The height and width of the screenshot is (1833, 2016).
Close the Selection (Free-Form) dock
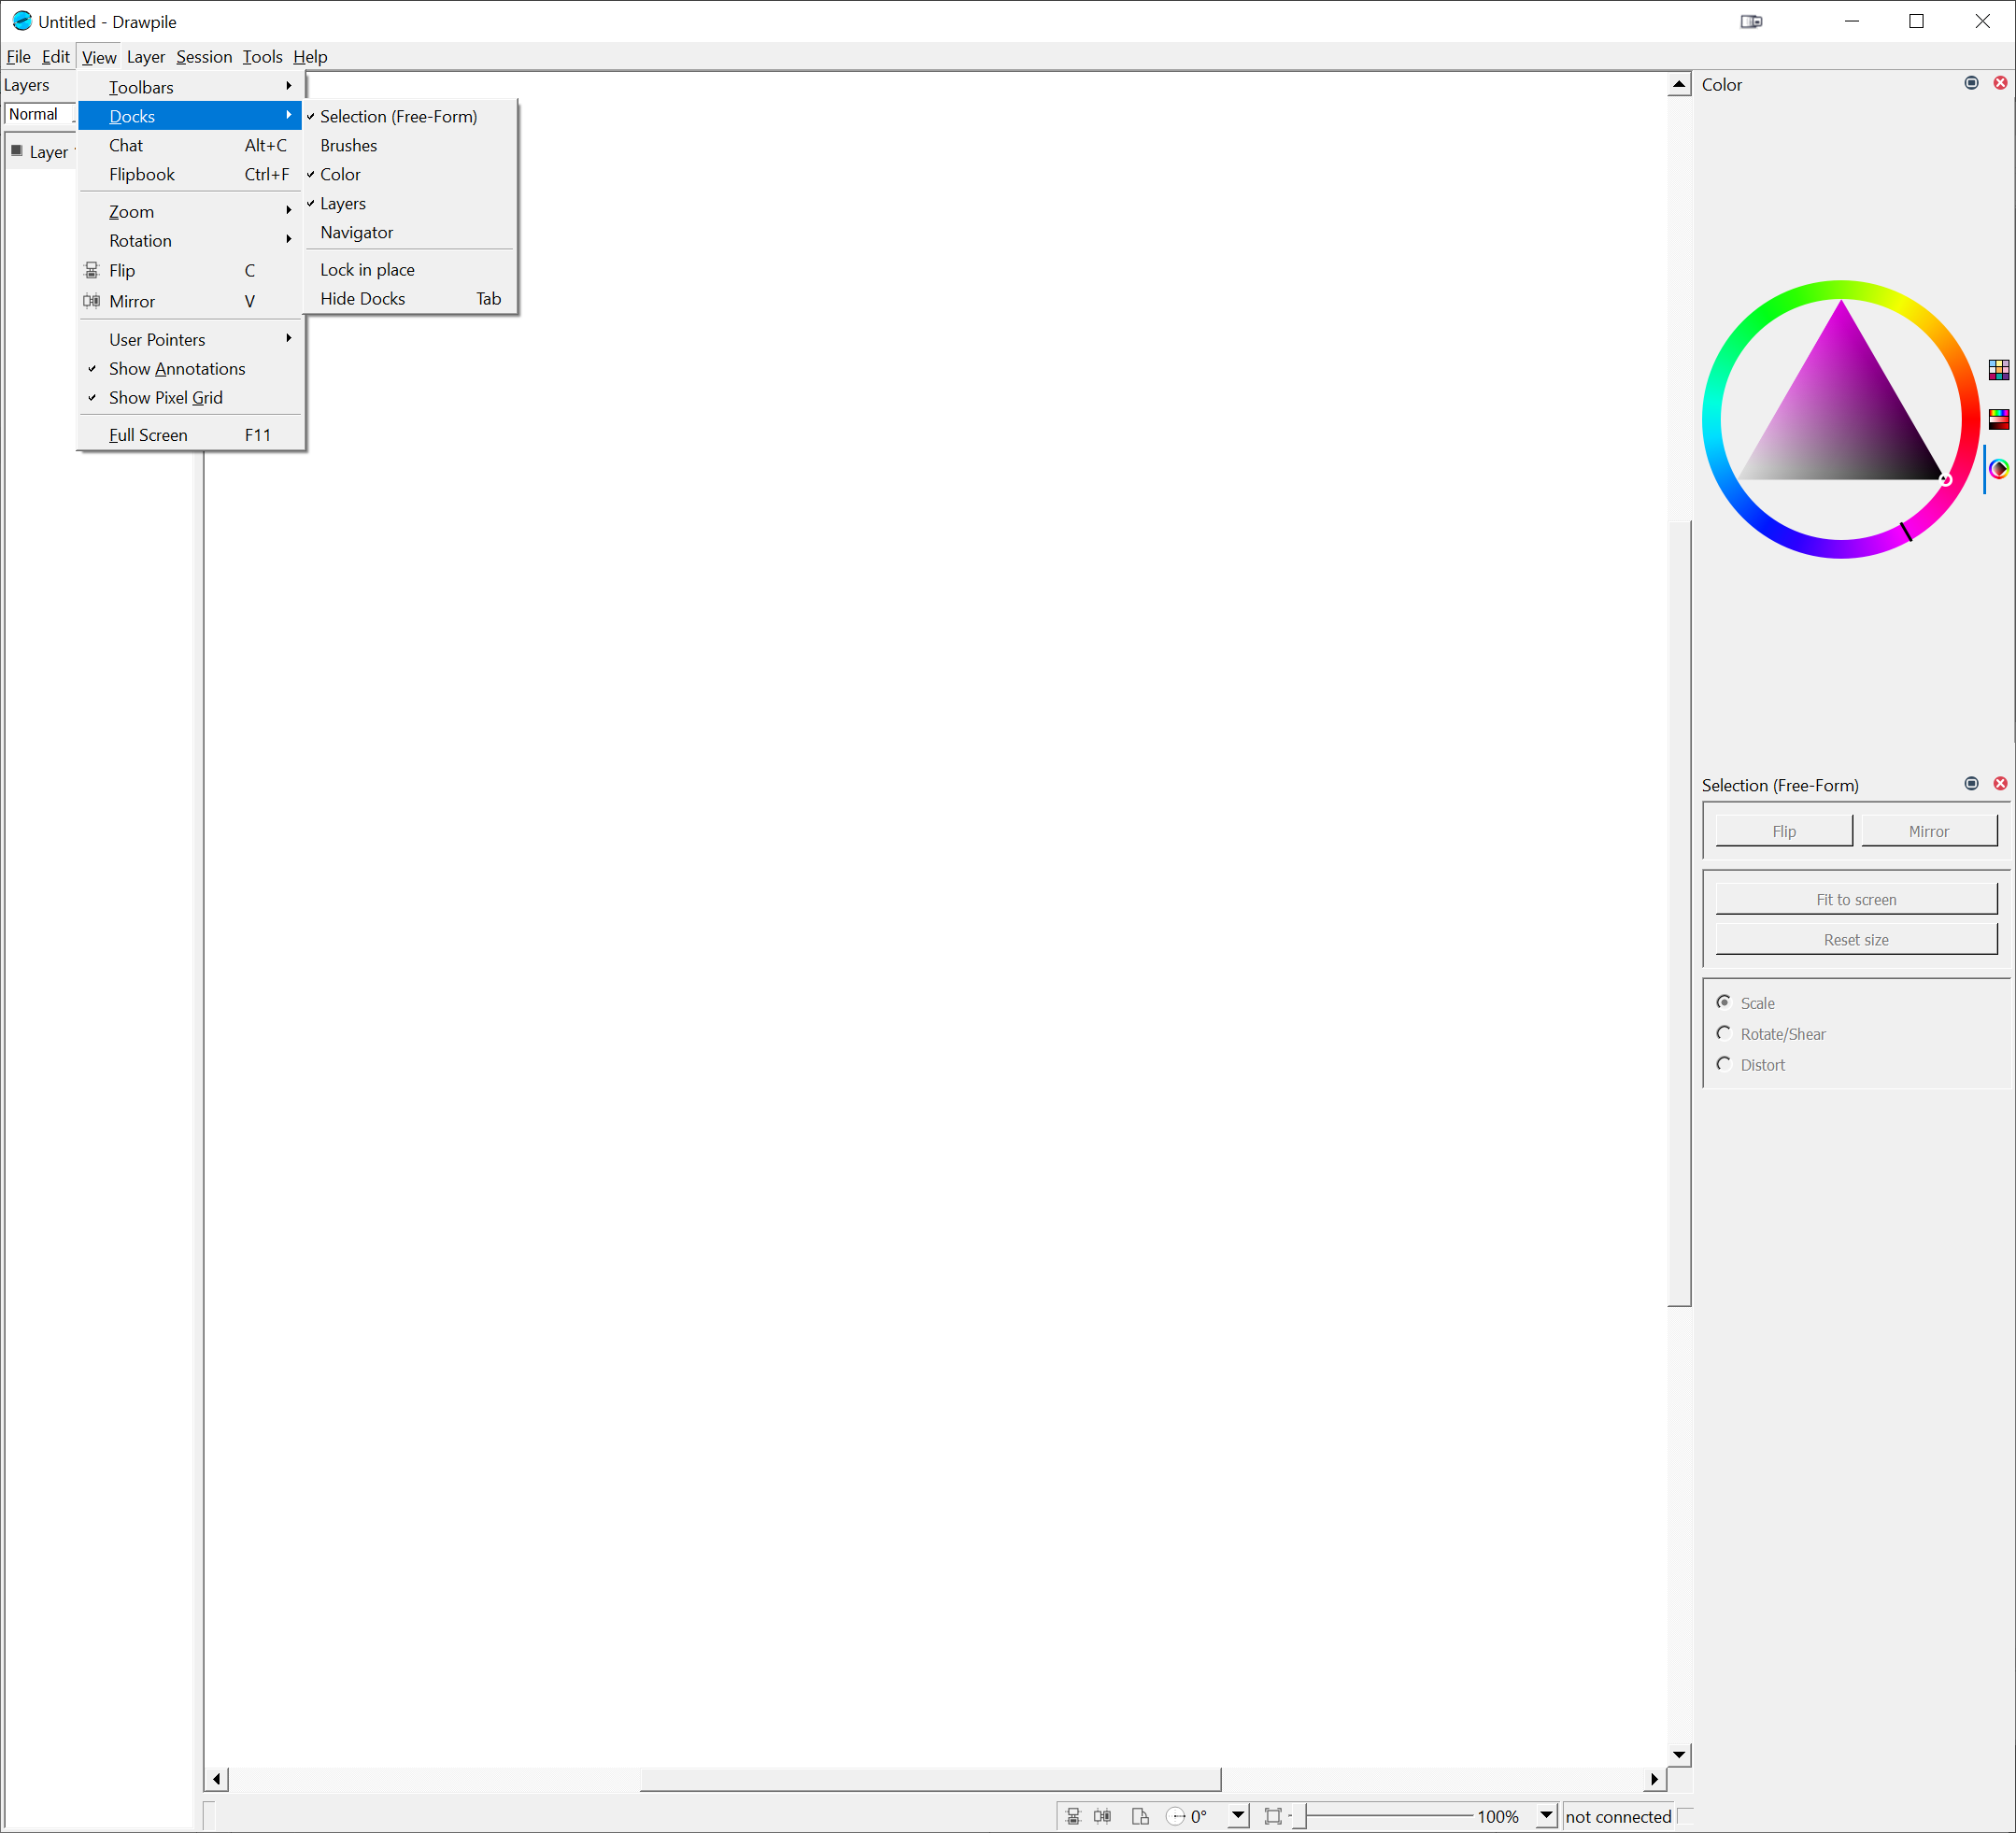tap(2000, 784)
